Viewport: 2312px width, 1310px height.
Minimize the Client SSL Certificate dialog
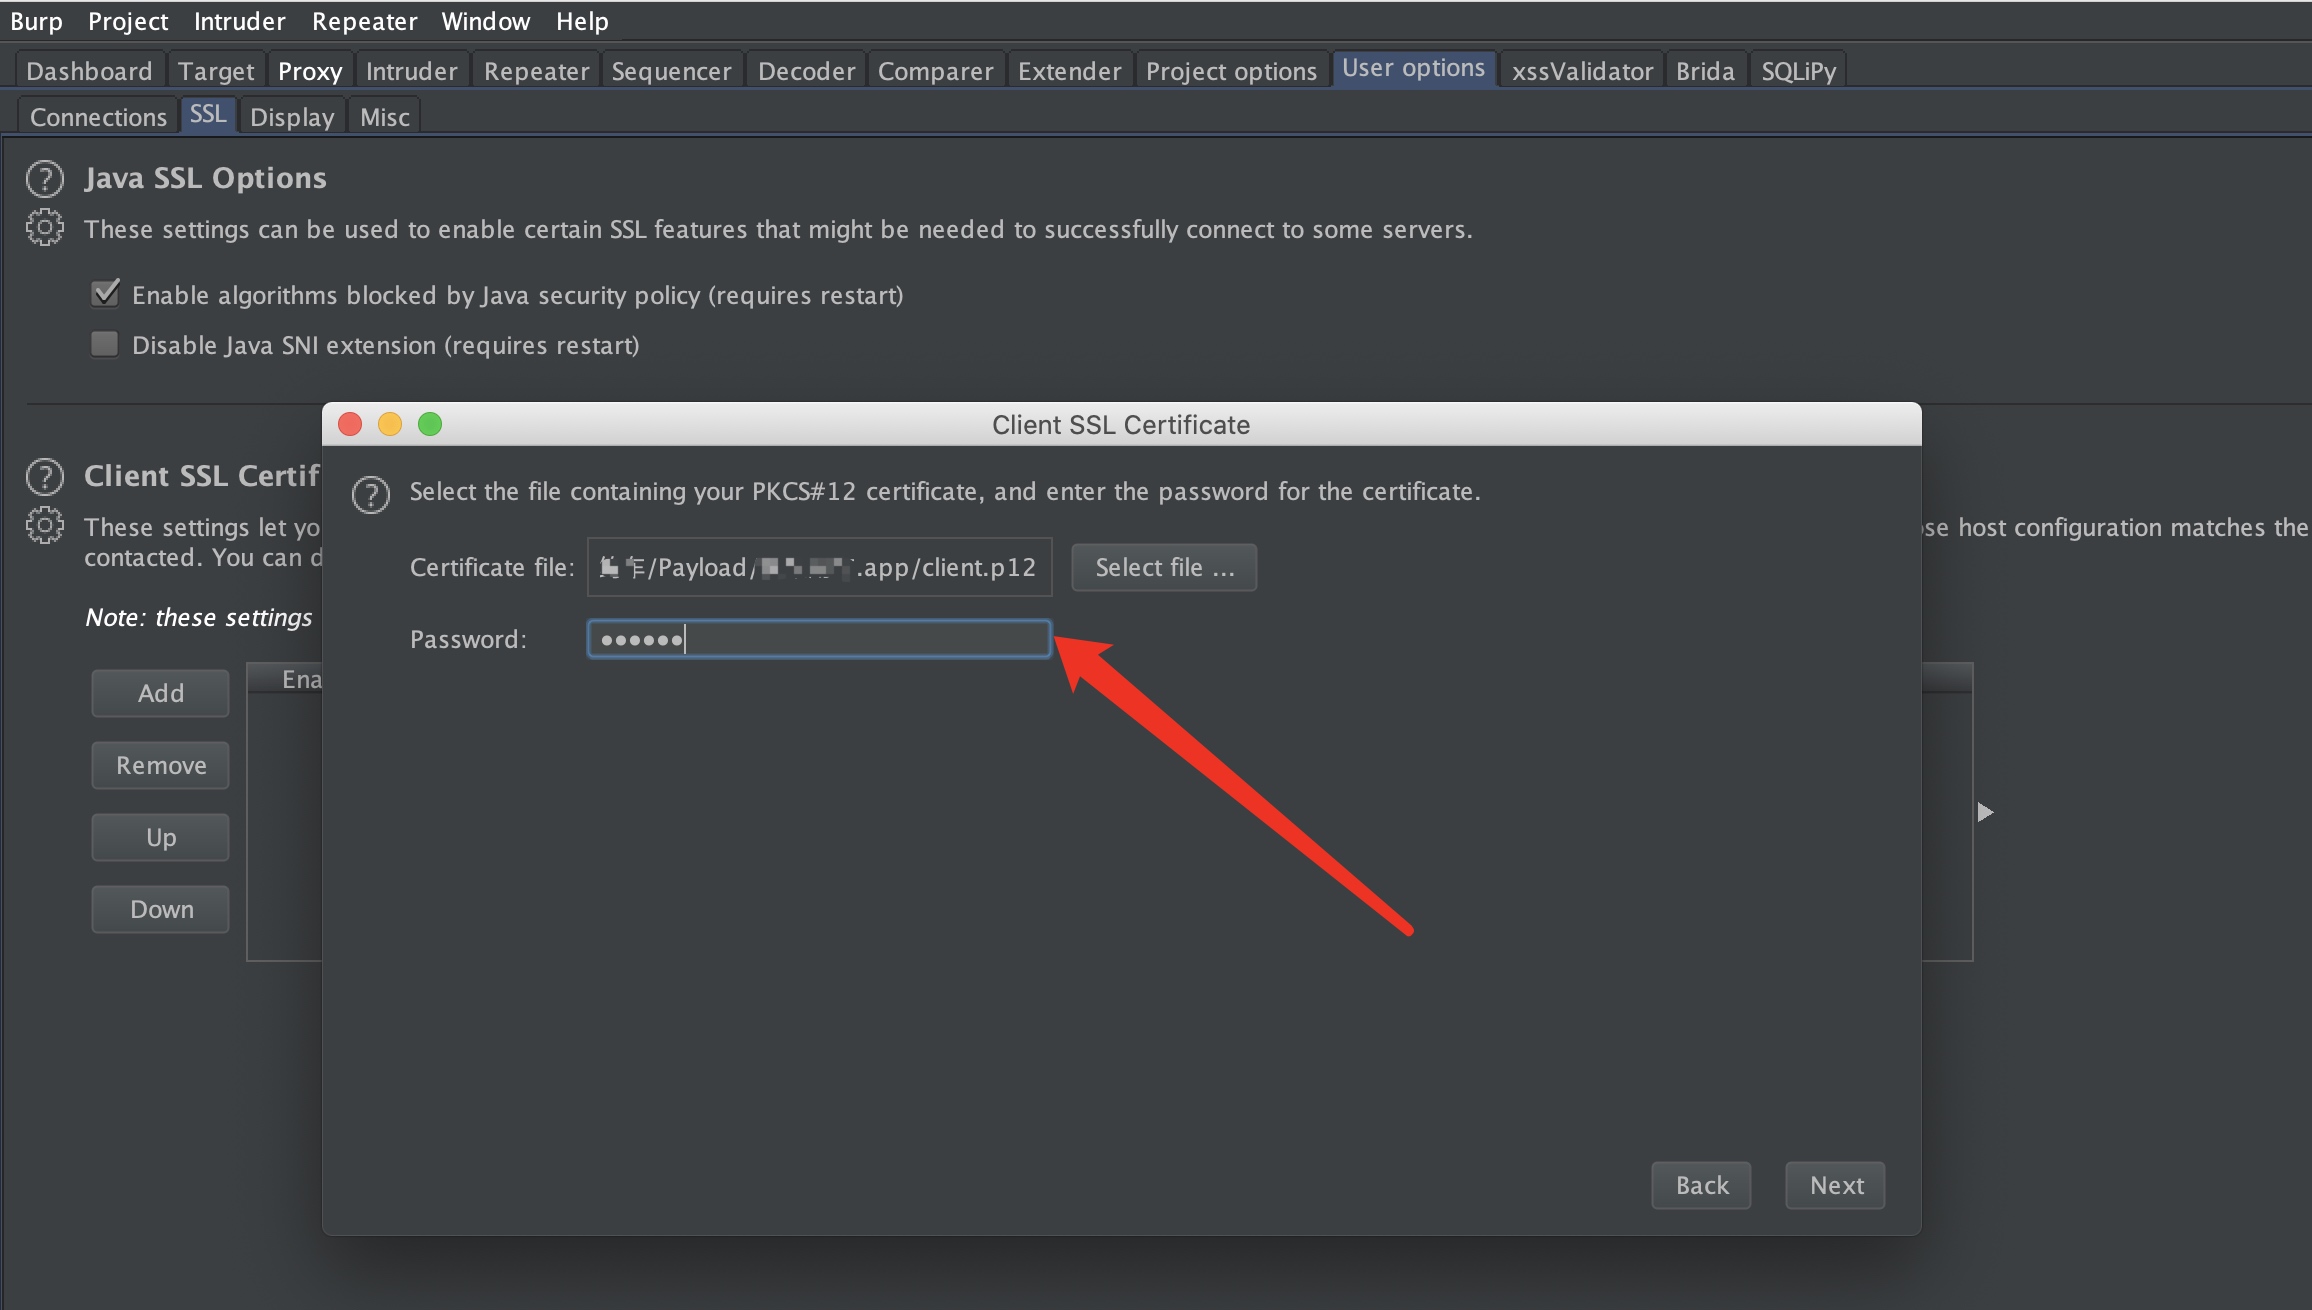390,425
